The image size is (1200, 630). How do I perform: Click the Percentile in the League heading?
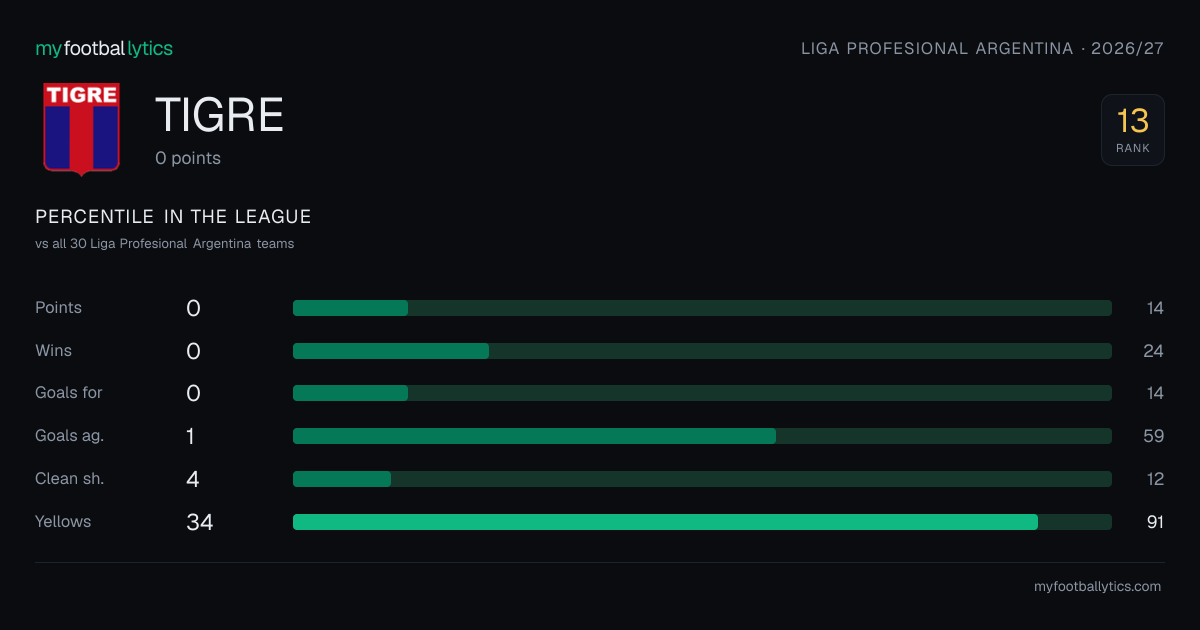pos(173,217)
